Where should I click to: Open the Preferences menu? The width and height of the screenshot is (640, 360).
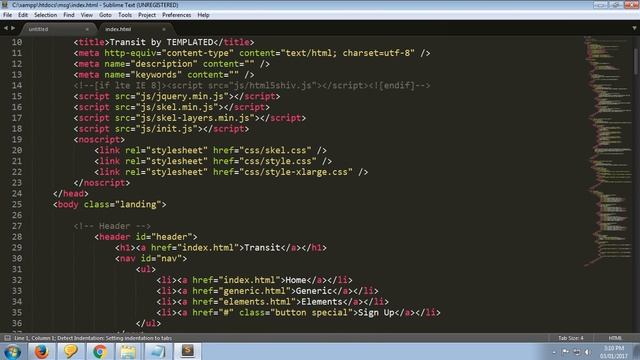coord(176,15)
